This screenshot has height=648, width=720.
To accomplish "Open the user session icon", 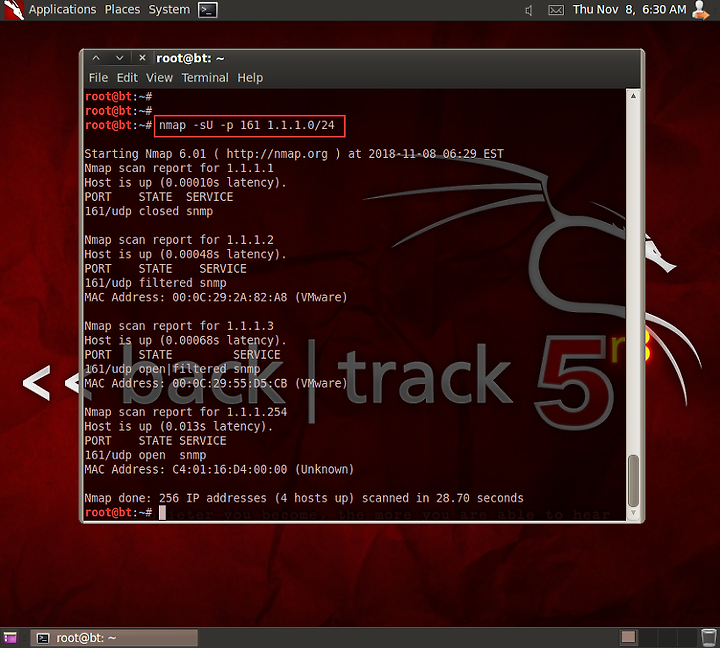I will (700, 10).
